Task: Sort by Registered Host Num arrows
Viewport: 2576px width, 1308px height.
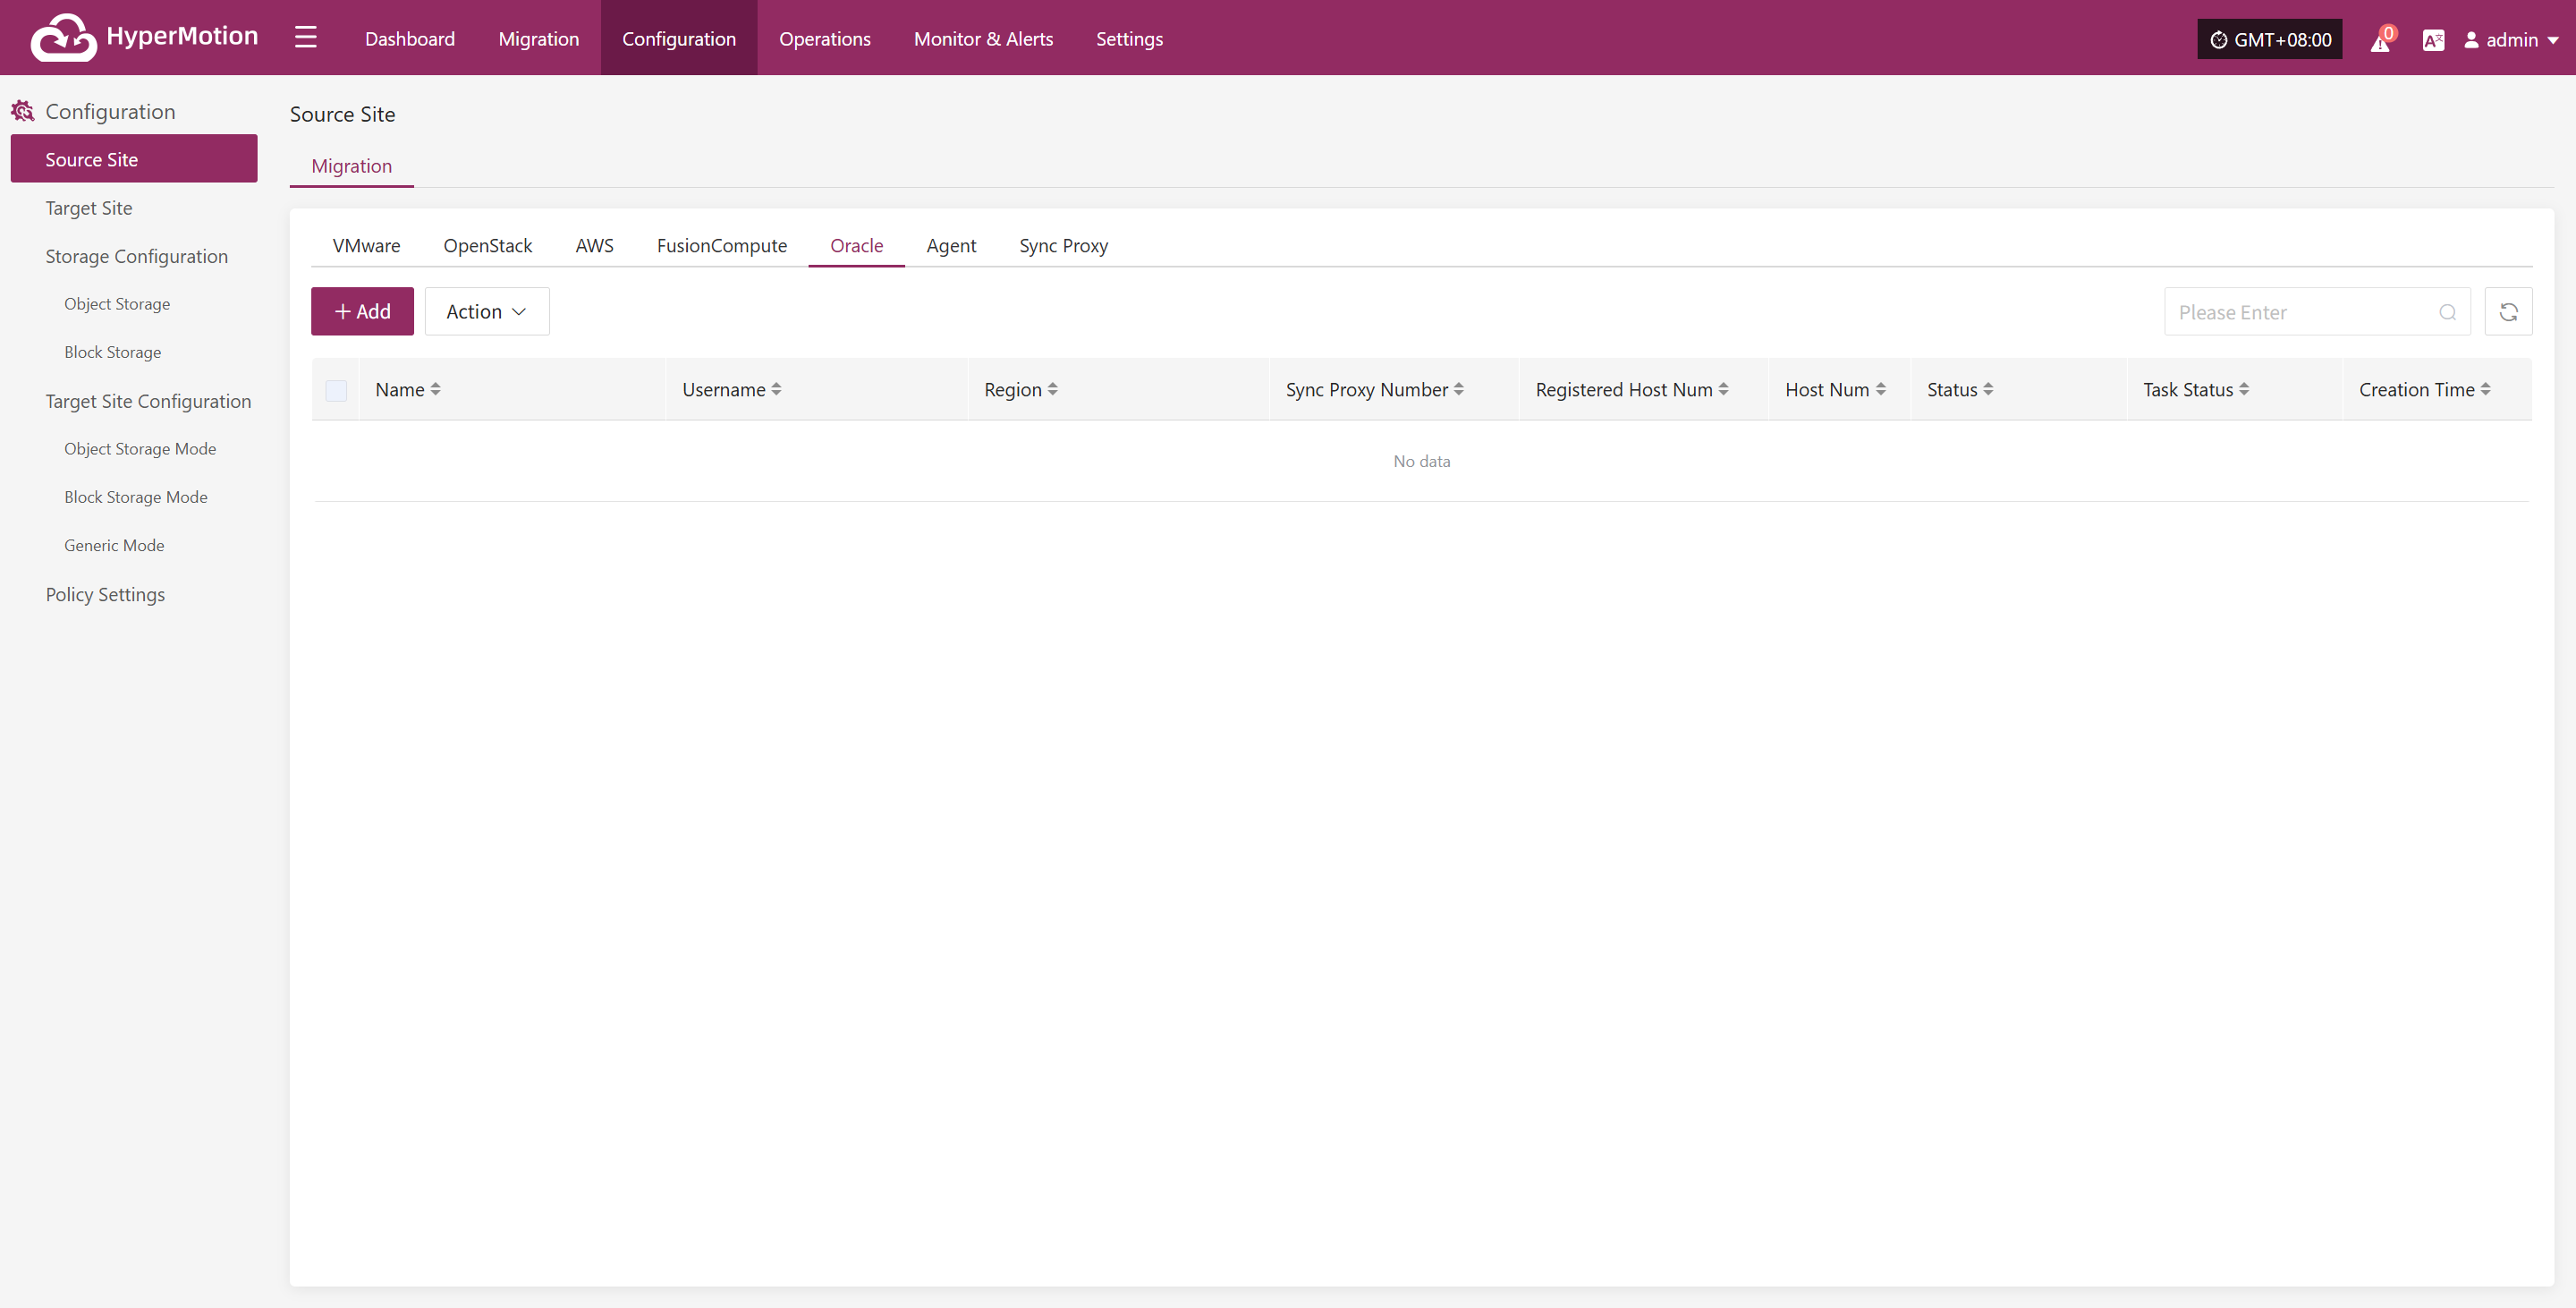Action: point(1723,389)
